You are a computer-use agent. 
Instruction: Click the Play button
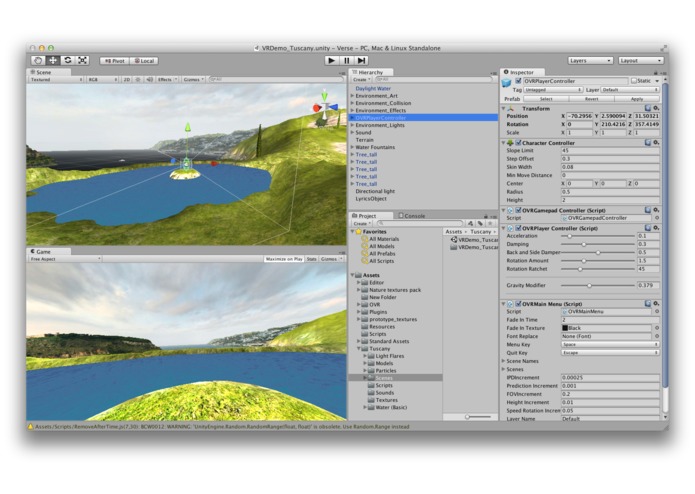click(331, 61)
